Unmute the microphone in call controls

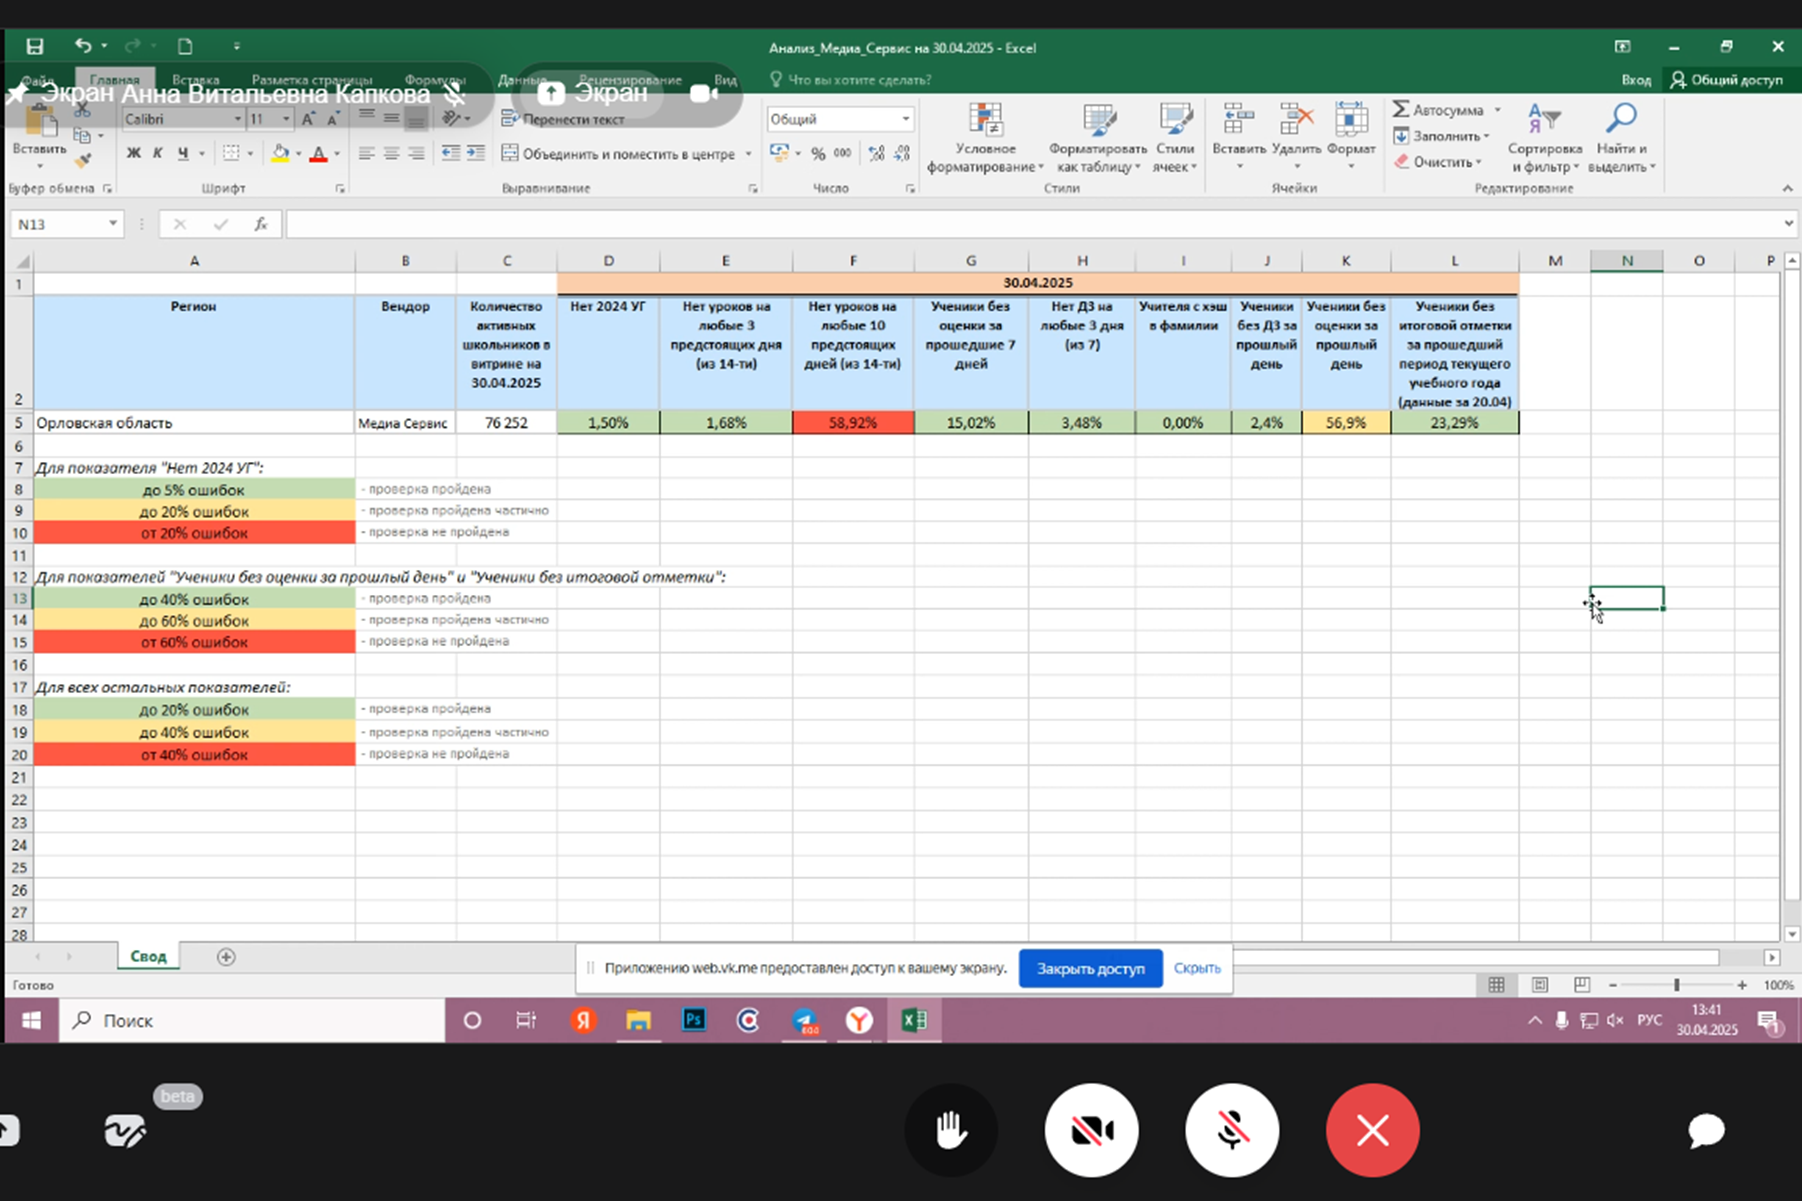point(1232,1131)
